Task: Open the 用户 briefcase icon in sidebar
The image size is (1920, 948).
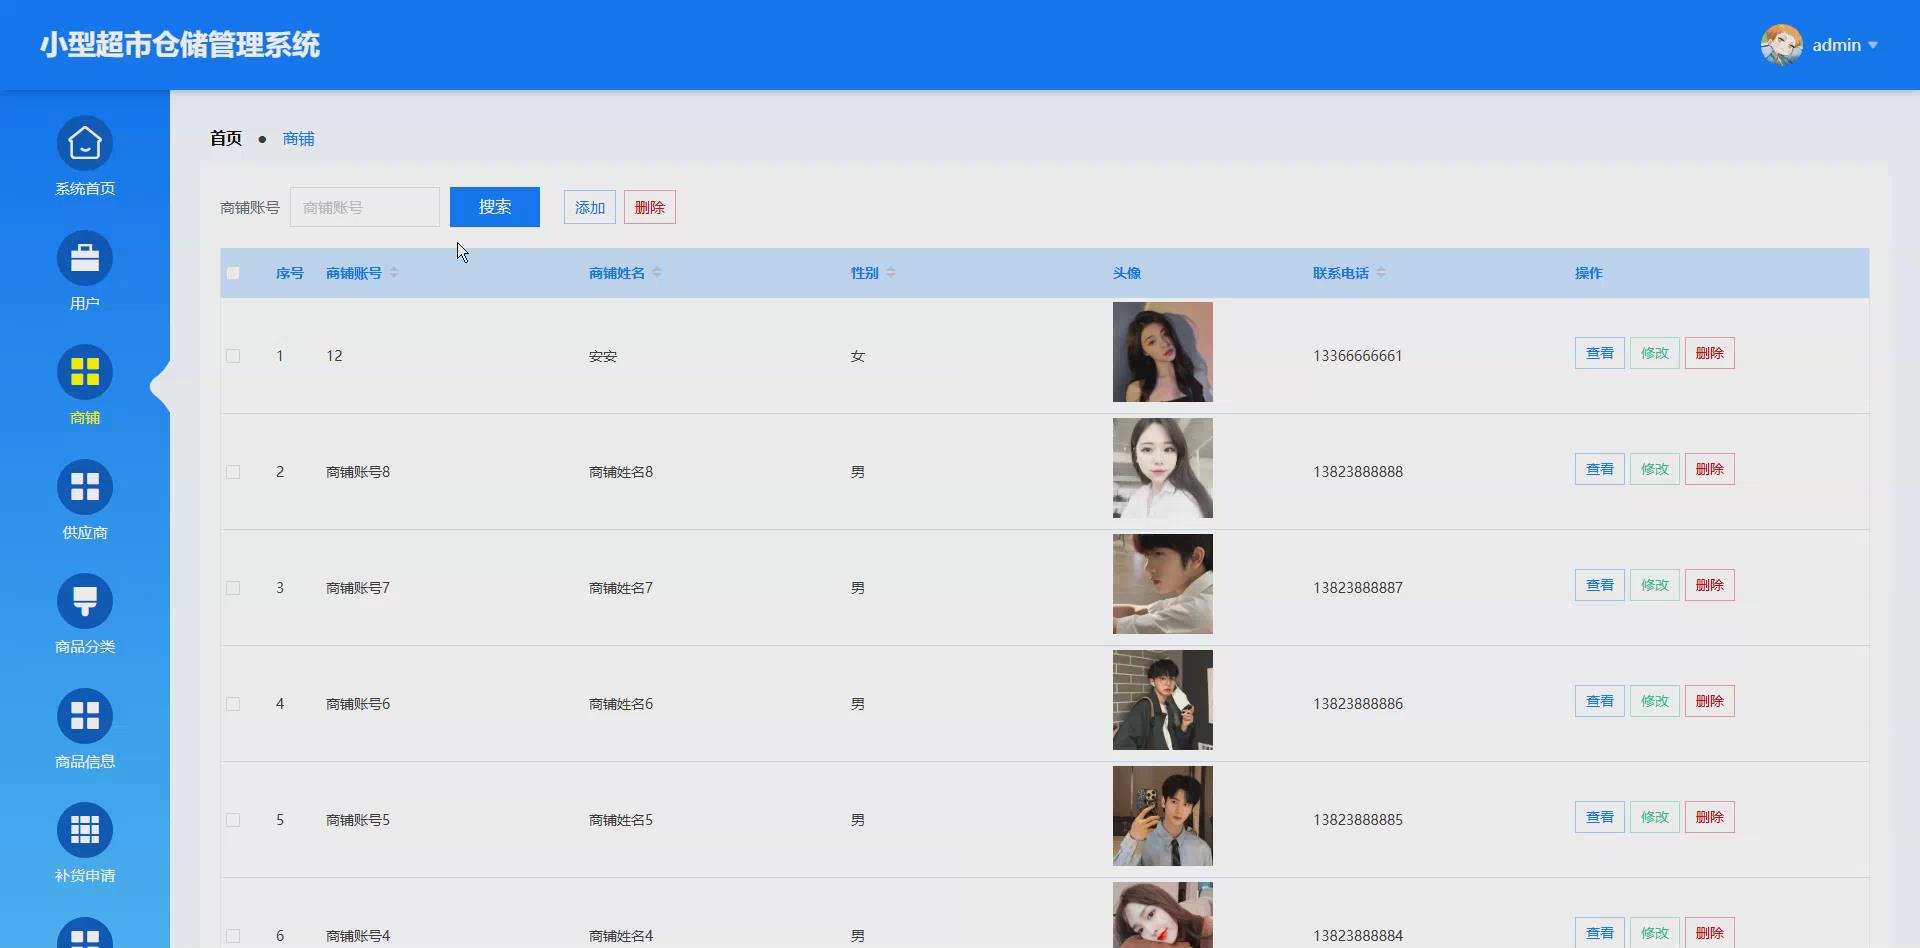Action: tap(85, 259)
